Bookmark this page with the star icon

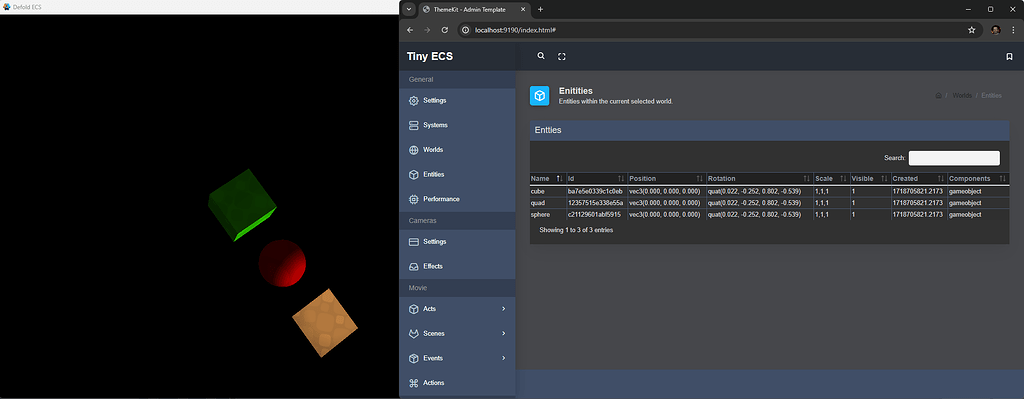pos(972,30)
